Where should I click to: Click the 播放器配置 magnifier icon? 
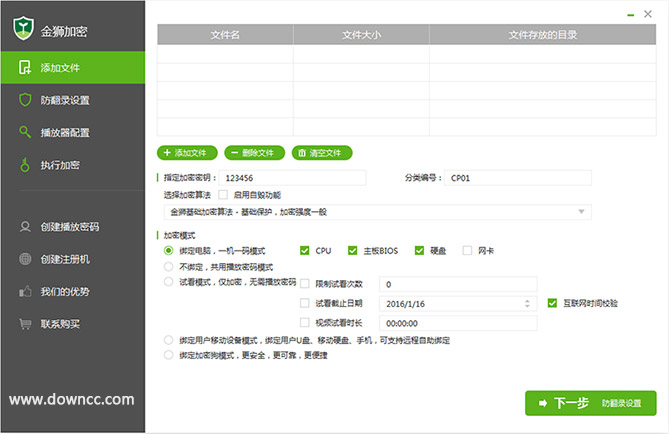pos(25,132)
